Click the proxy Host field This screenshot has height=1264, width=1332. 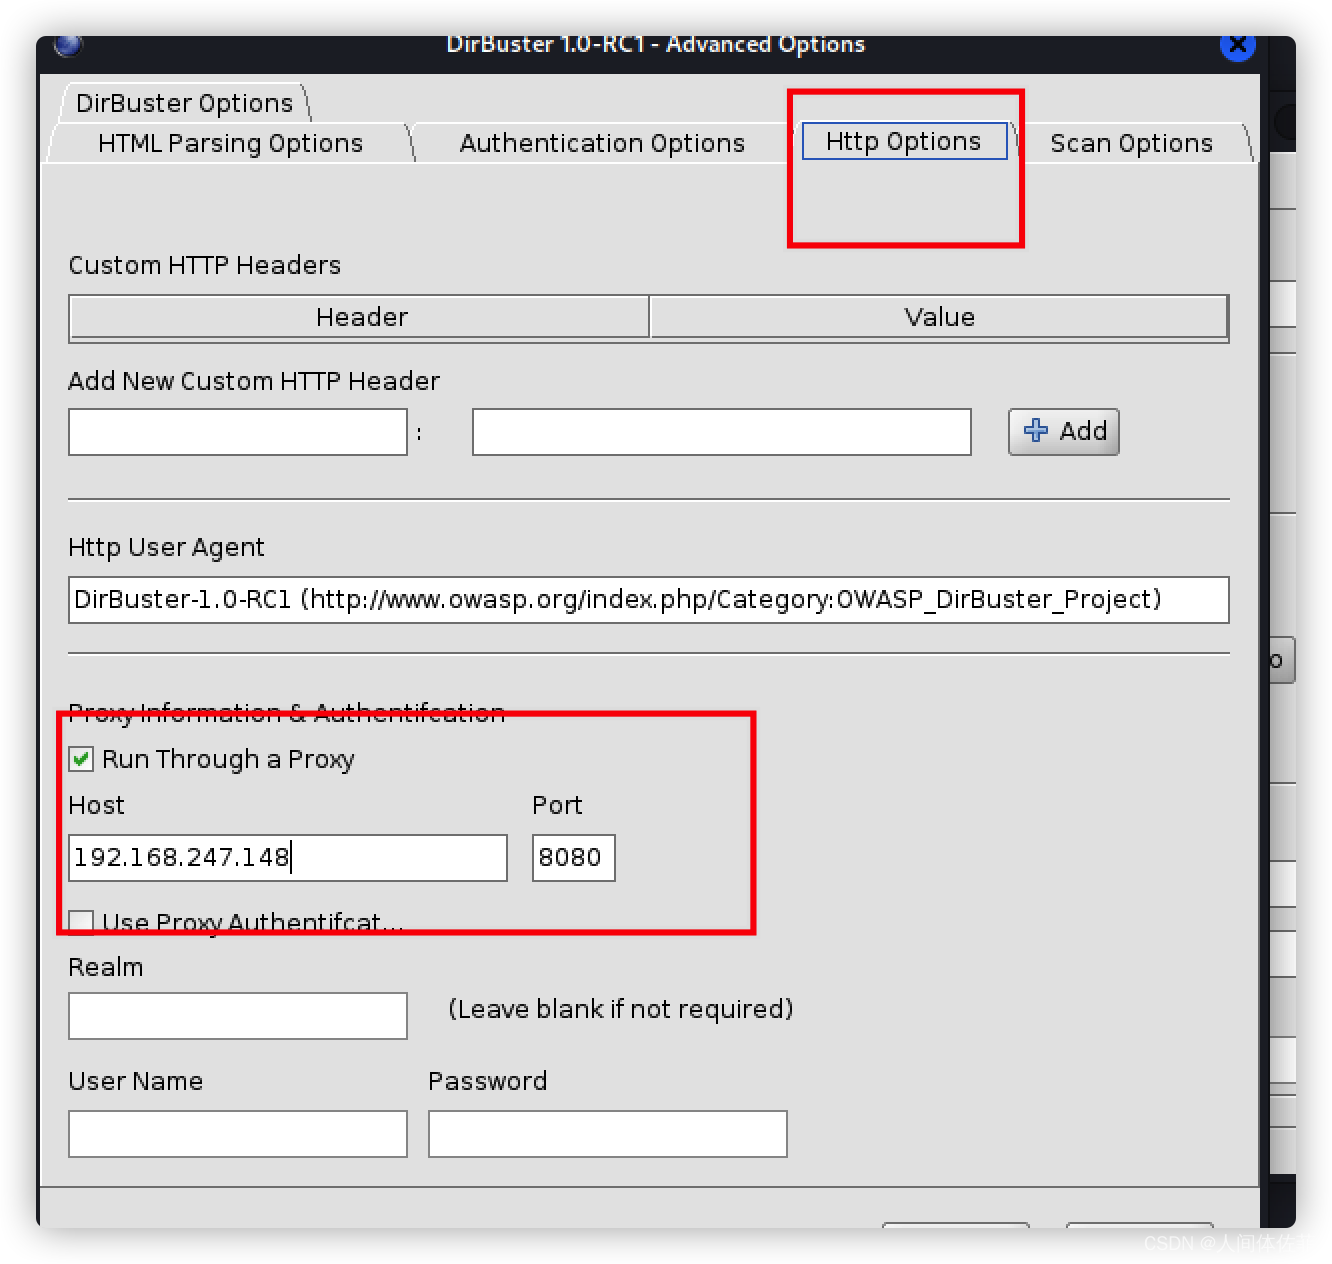[288, 858]
